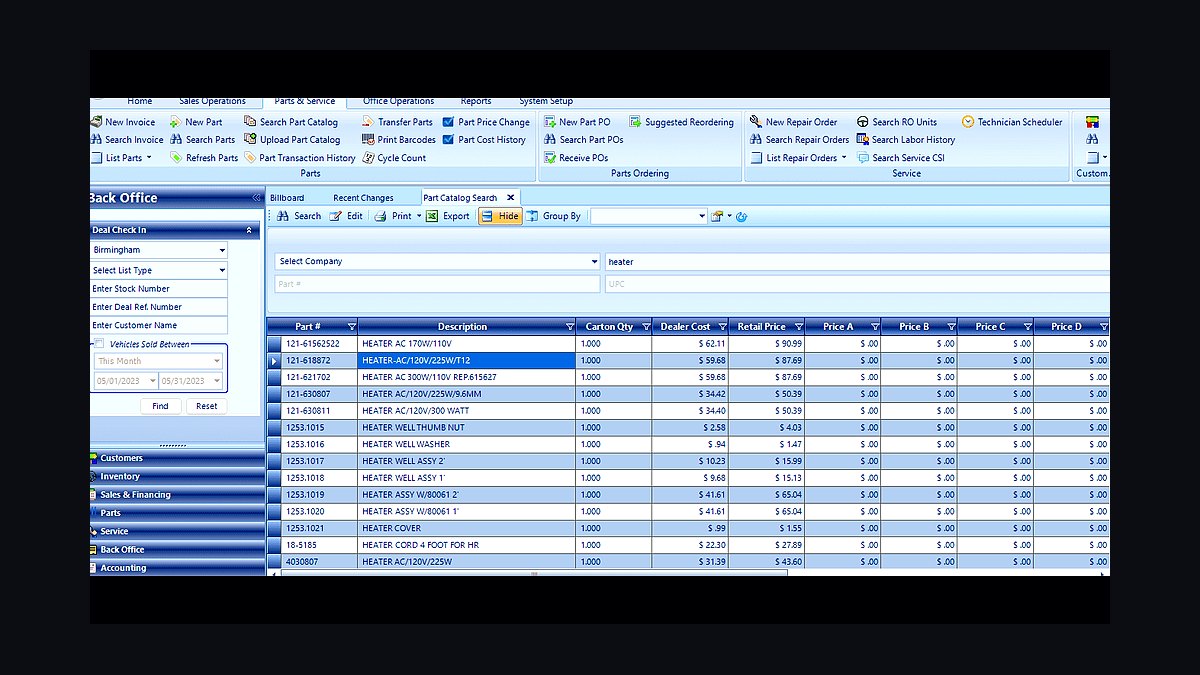Screen dimensions: 1200x675
Task: Select the HEATER COVER row description
Action: tap(466, 528)
